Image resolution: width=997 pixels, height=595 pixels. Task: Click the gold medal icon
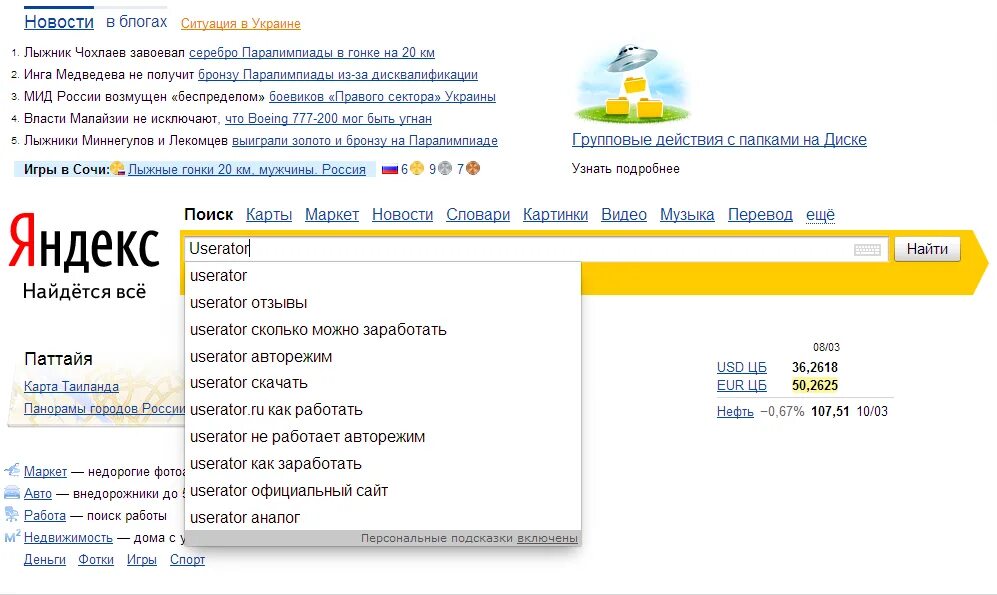pos(416,168)
